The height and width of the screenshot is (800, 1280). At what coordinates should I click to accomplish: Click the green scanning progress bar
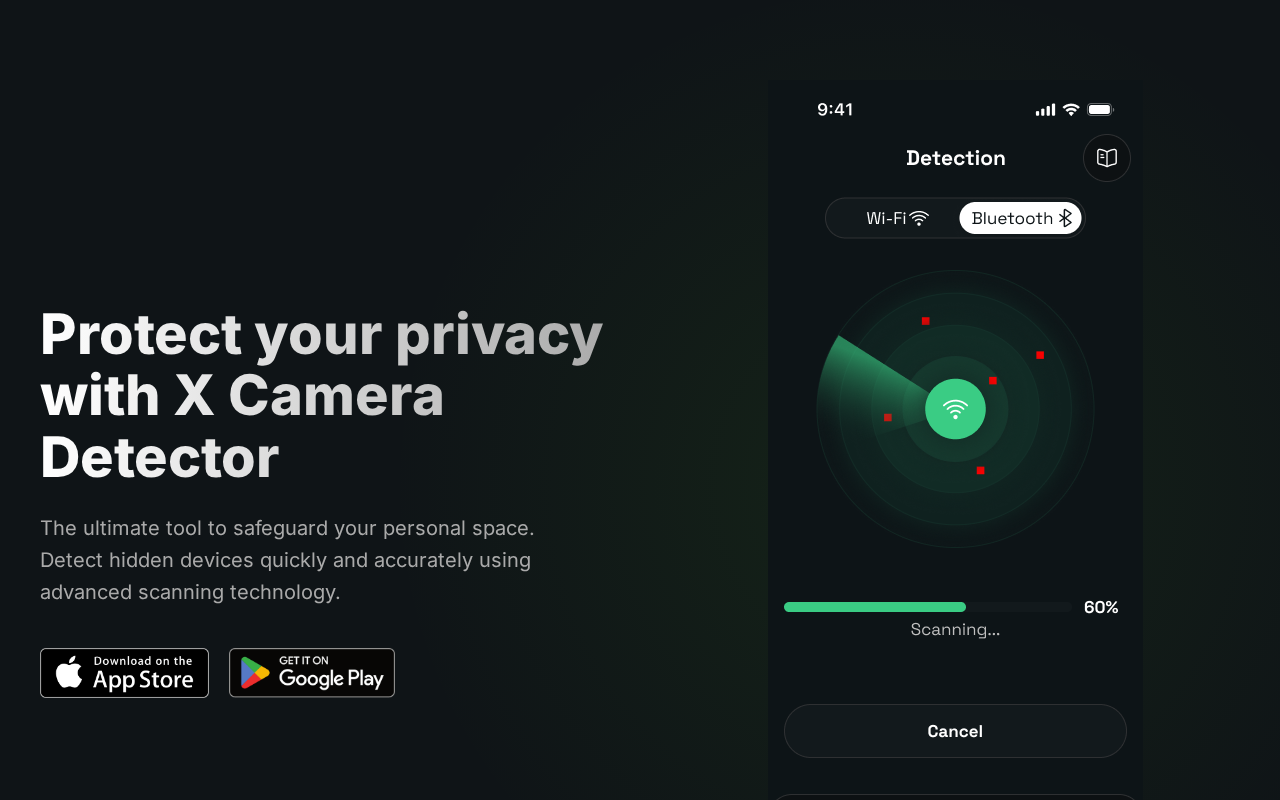(x=875, y=607)
